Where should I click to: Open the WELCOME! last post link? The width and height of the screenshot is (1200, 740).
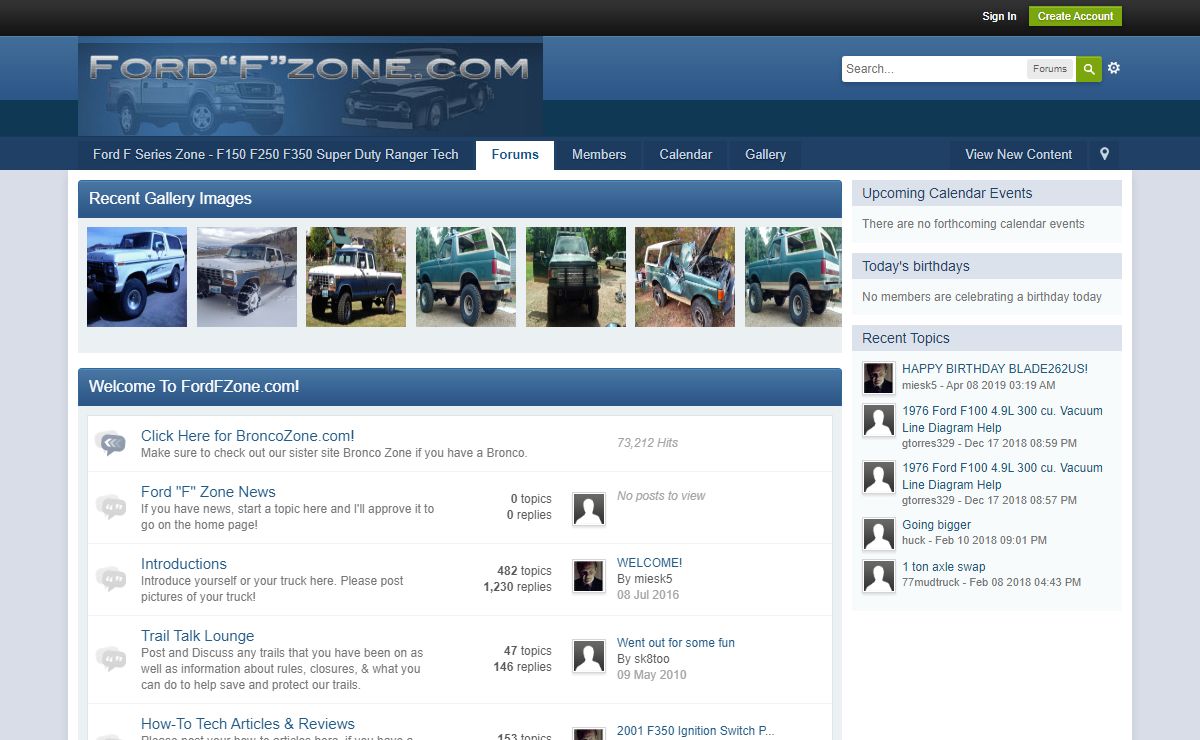pyautogui.click(x=650, y=563)
